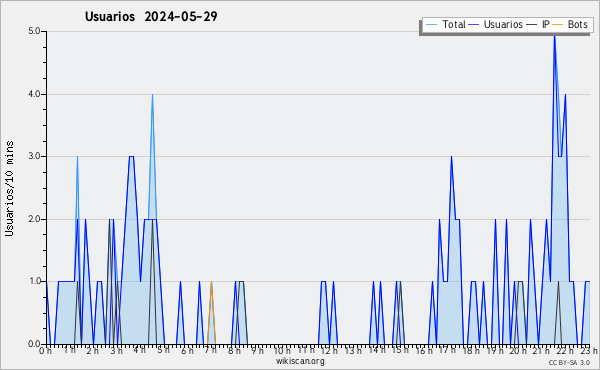600x370 pixels.
Task: Click the '2 h' x-axis label
Action: tap(93, 351)
